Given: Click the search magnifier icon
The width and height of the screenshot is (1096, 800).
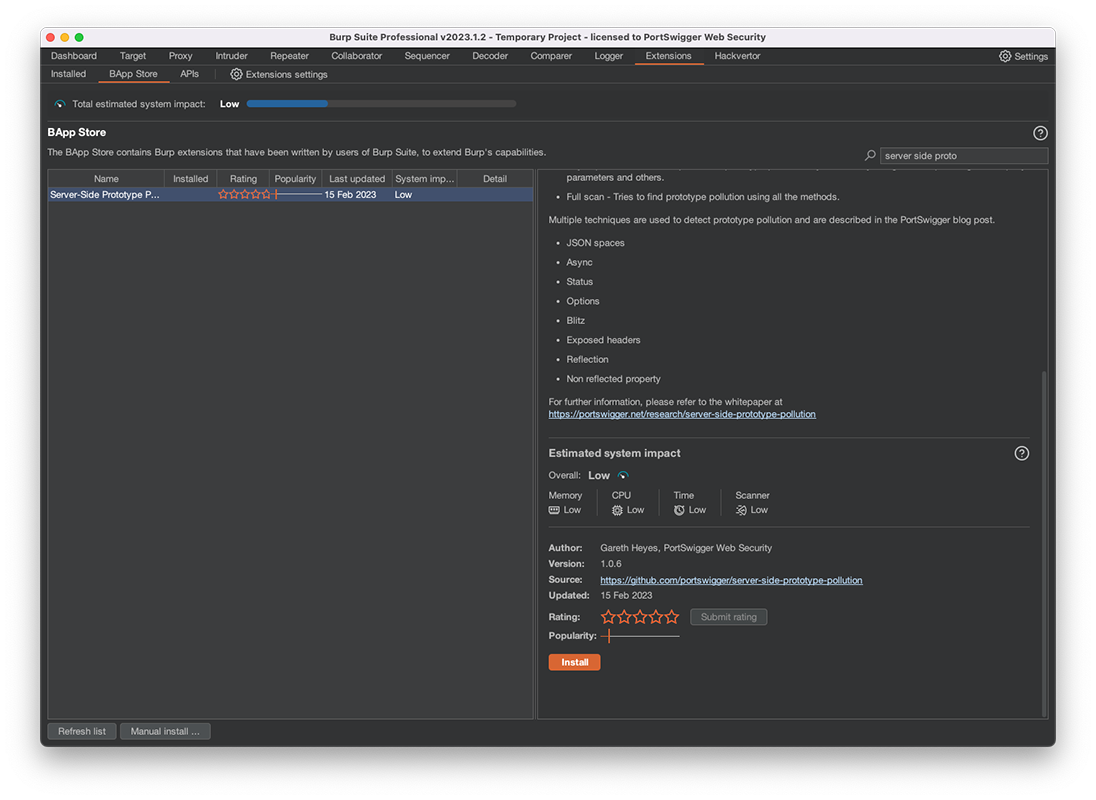Looking at the screenshot, I should click(870, 156).
